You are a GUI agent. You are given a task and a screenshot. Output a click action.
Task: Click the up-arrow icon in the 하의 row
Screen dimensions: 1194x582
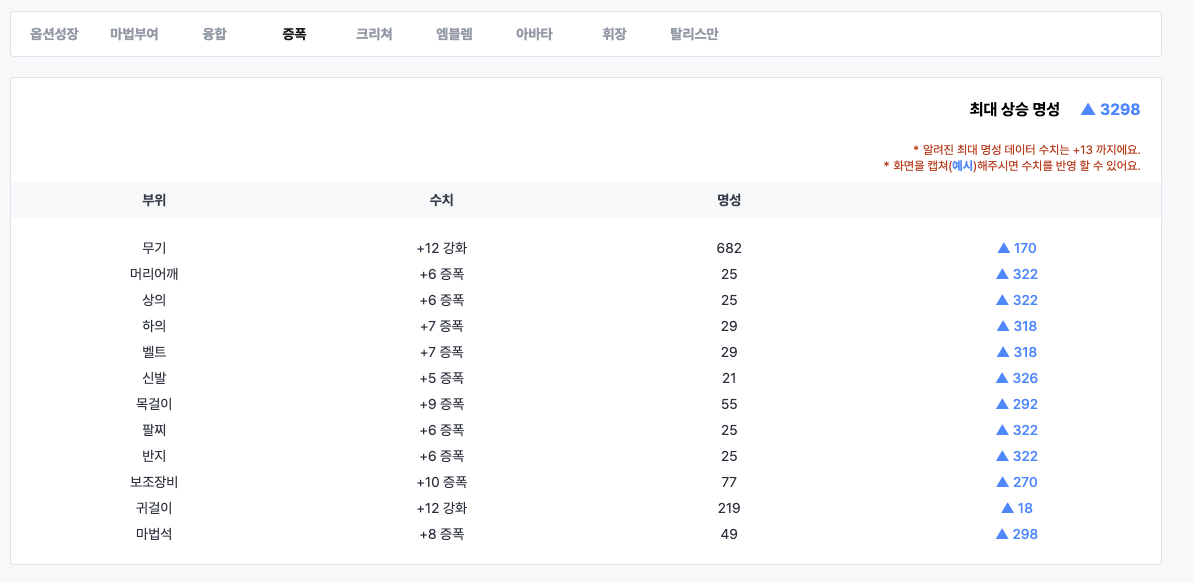[x=1003, y=326]
